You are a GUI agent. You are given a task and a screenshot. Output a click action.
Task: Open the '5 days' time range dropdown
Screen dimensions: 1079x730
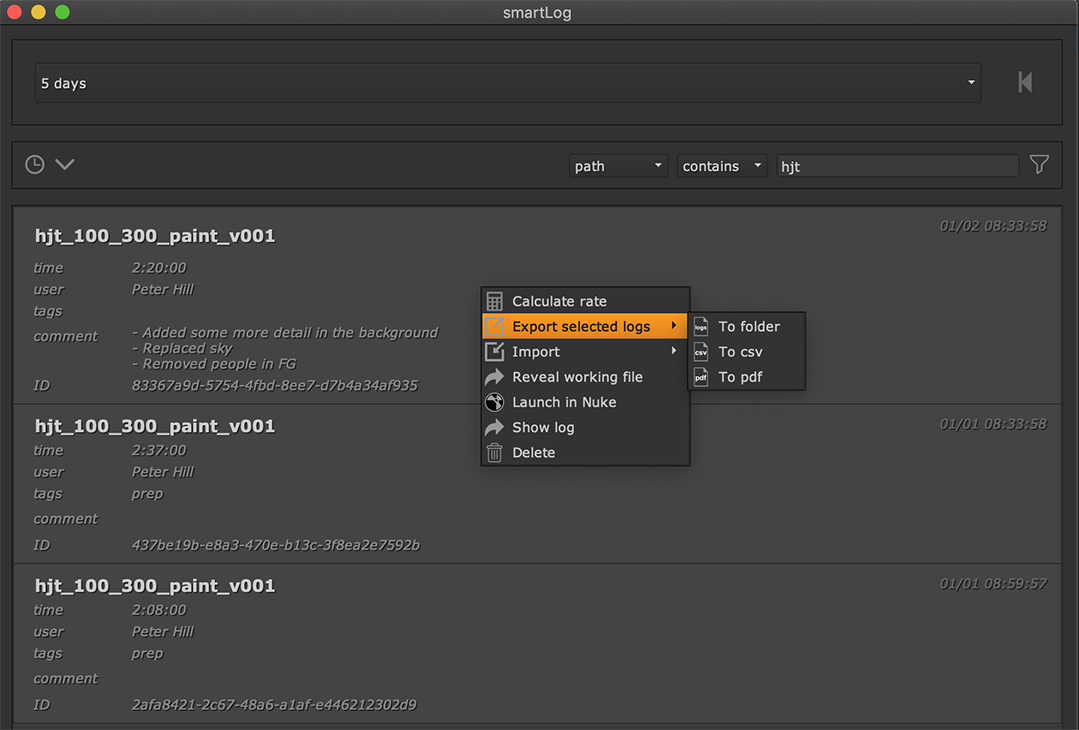[507, 83]
